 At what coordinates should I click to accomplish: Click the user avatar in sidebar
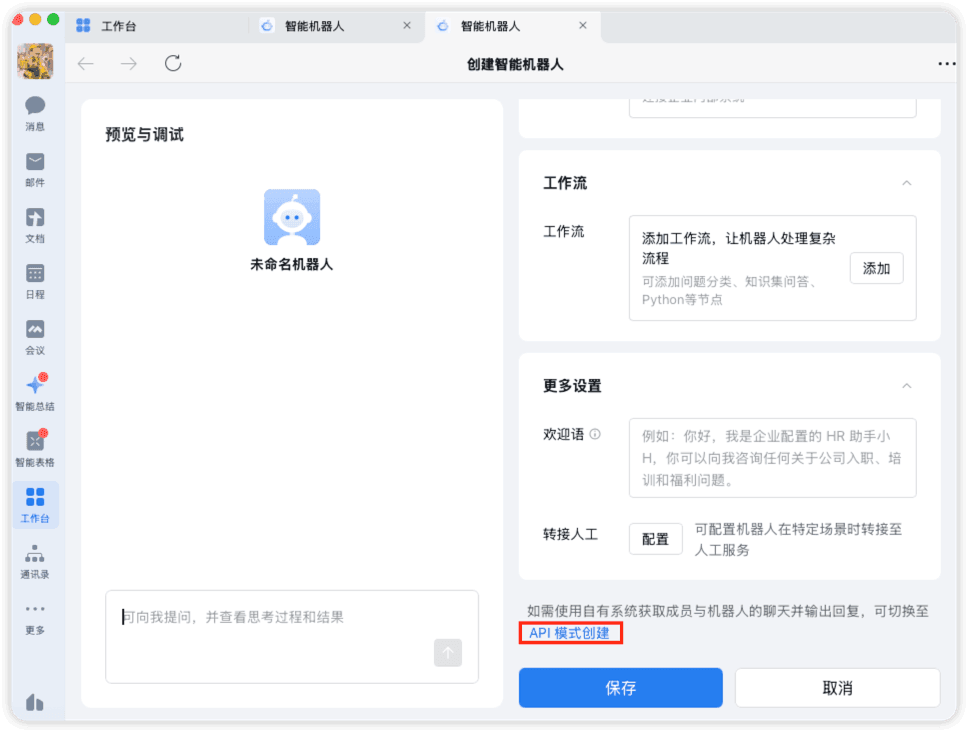tap(35, 60)
